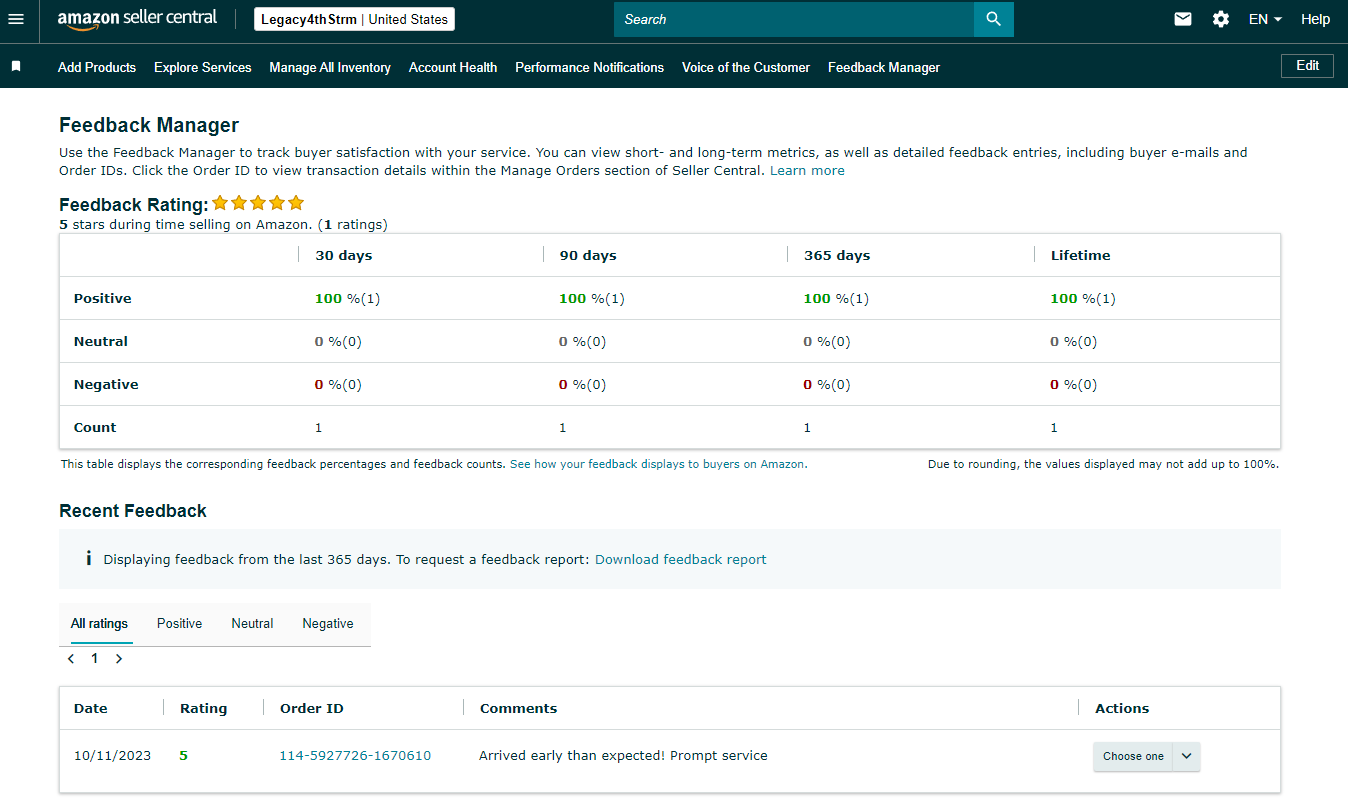Click the Lifetime column header
Screen dimensions: 1348x807
(x=1080, y=255)
